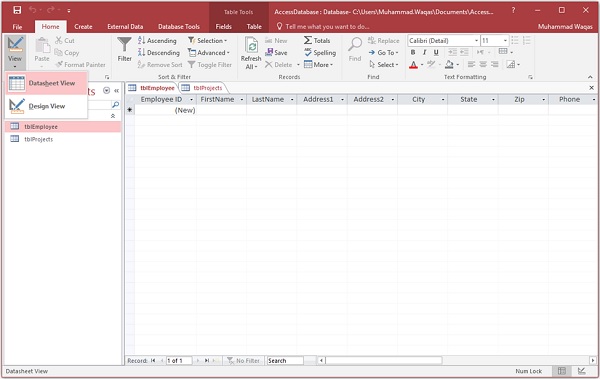600x379 pixels.
Task: Click Cut in the Clipboard group
Action: (x=65, y=40)
